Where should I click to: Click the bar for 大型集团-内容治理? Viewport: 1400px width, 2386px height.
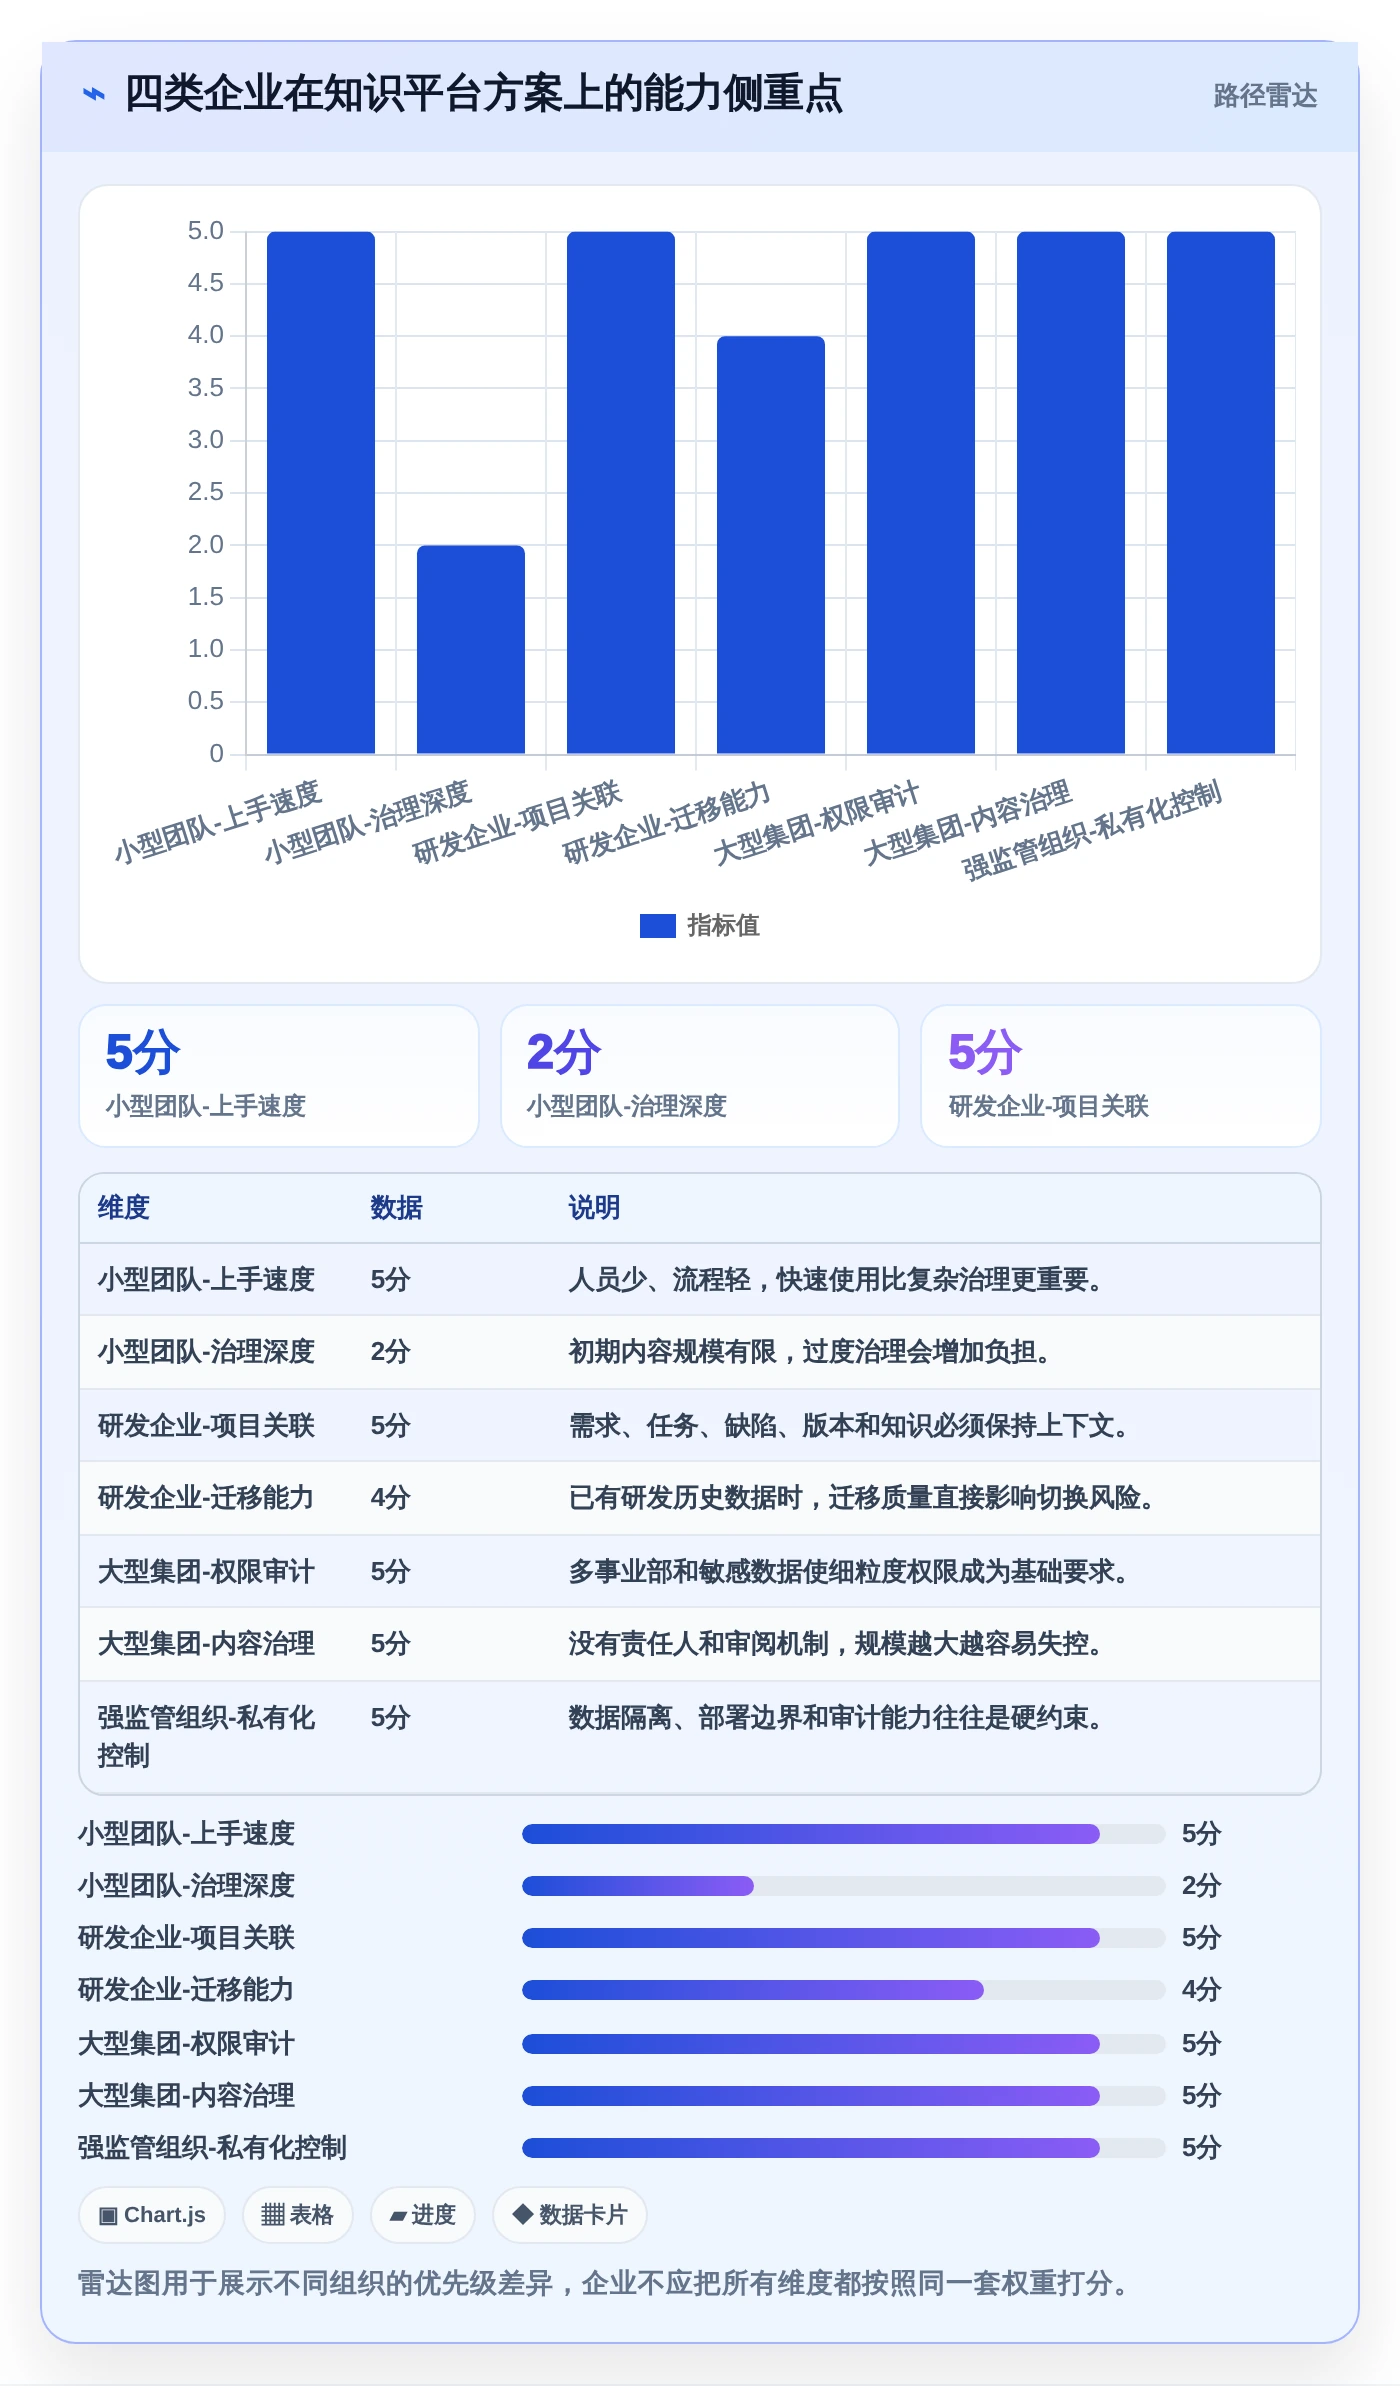(1071, 492)
